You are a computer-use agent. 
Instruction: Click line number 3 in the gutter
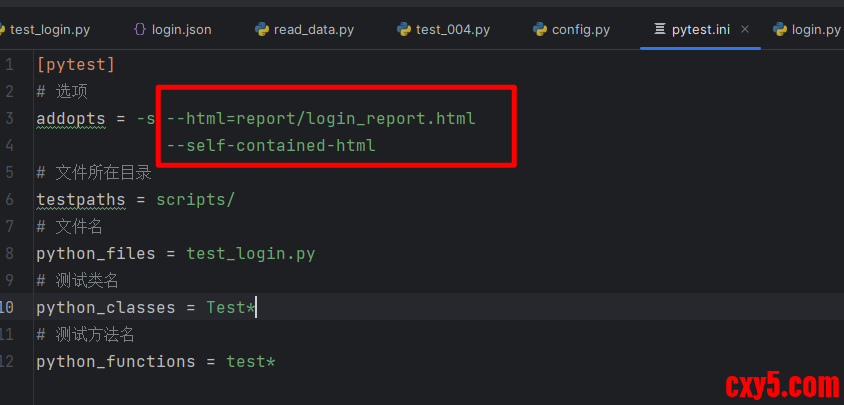point(9,119)
